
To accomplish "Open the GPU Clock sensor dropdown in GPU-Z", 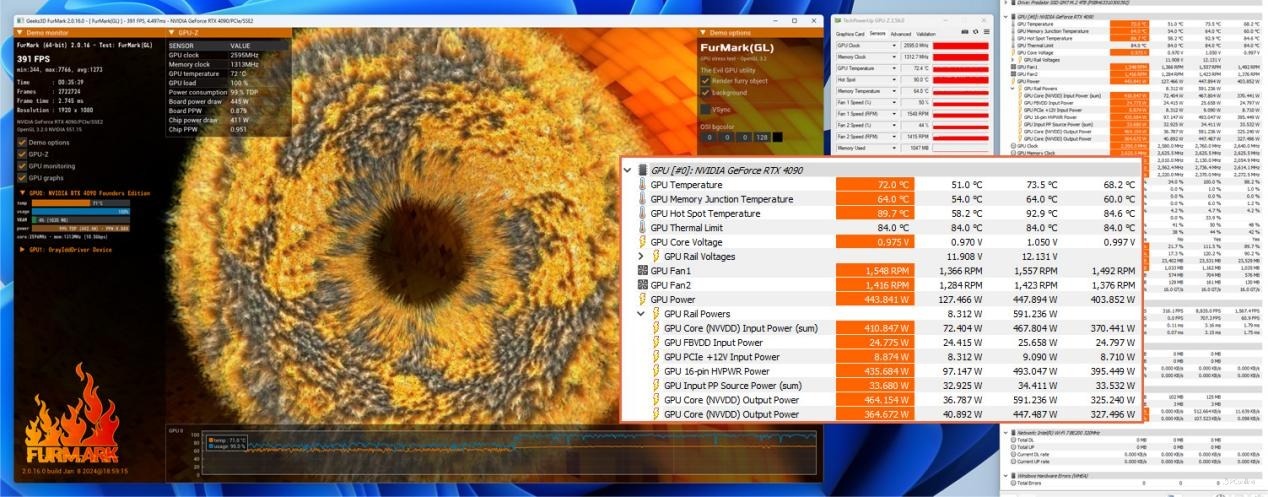I will tap(895, 46).
